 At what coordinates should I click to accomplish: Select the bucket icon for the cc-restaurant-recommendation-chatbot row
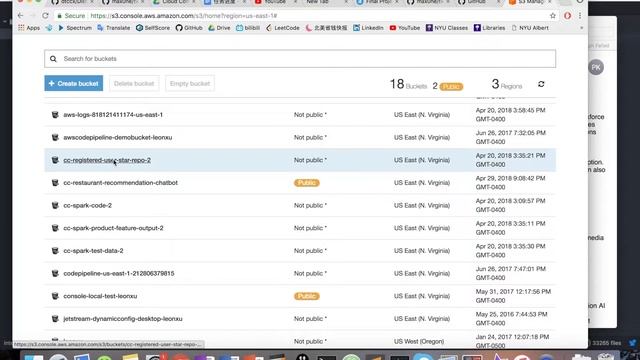point(55,183)
